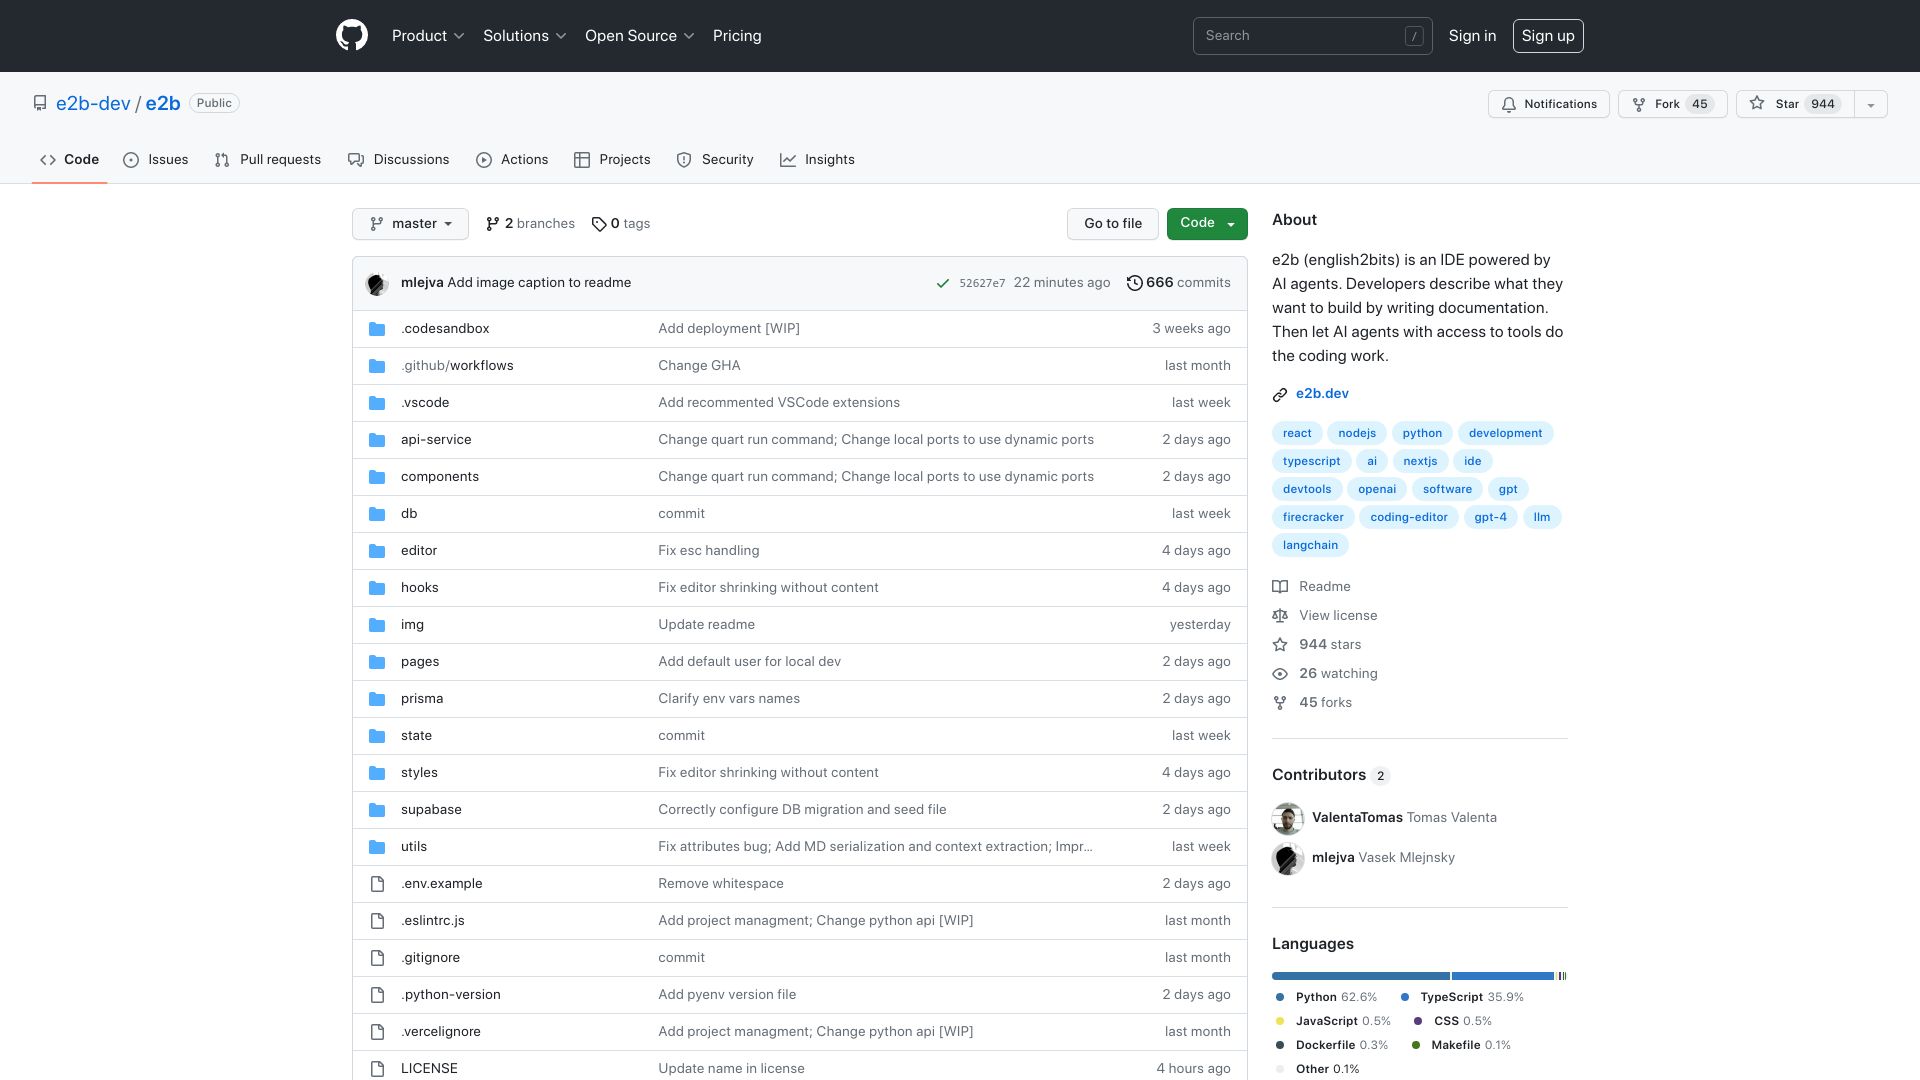
Task: Click the green commit status checkmark
Action: [x=942, y=283]
